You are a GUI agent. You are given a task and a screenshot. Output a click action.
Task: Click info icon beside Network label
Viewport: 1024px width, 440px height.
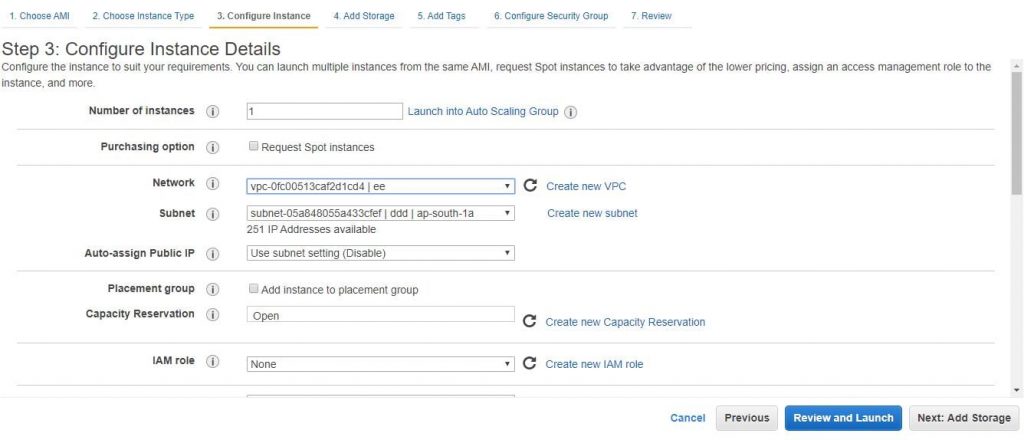pyautogui.click(x=212, y=183)
